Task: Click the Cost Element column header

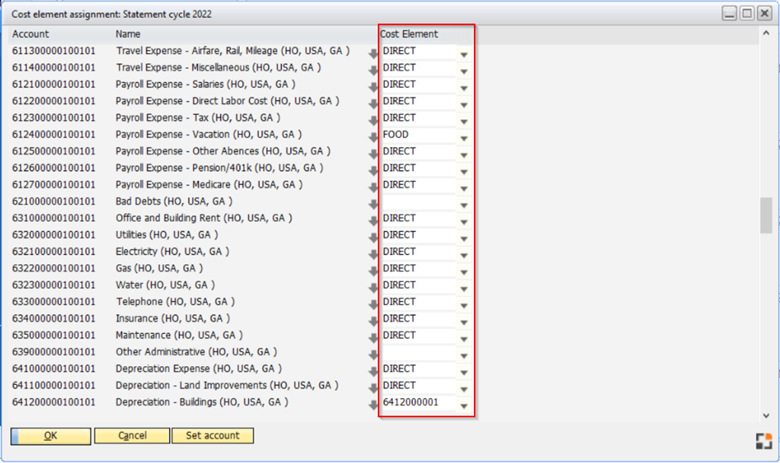Action: 409,34
